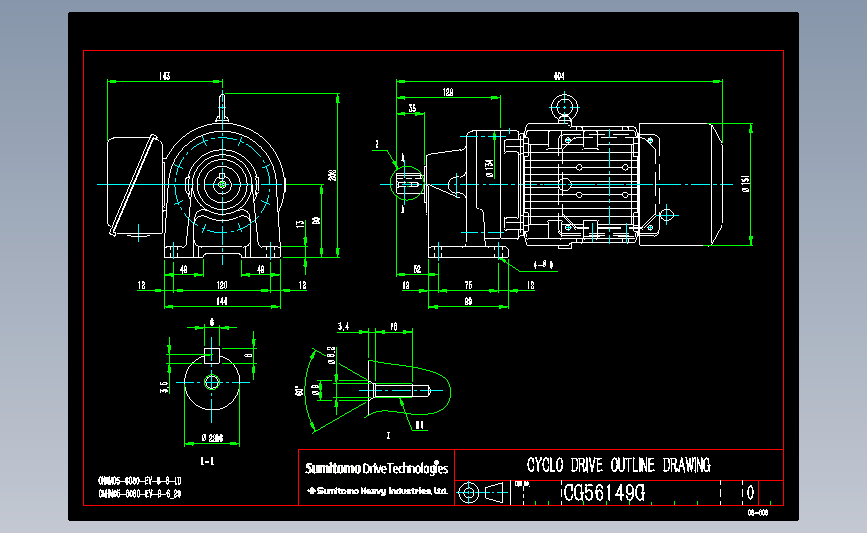Select the L-L section view label
This screenshot has width=867, height=533.
click(x=207, y=461)
